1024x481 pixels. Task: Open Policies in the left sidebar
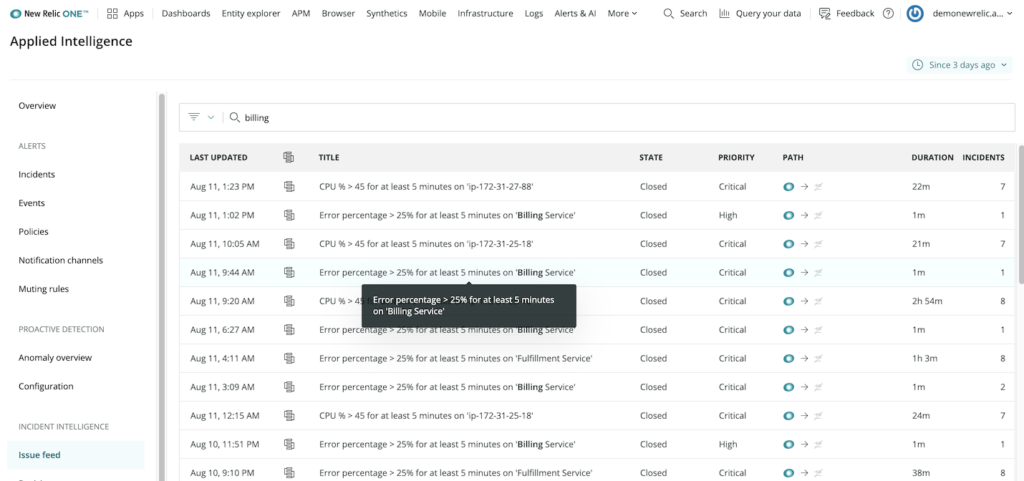(x=33, y=232)
